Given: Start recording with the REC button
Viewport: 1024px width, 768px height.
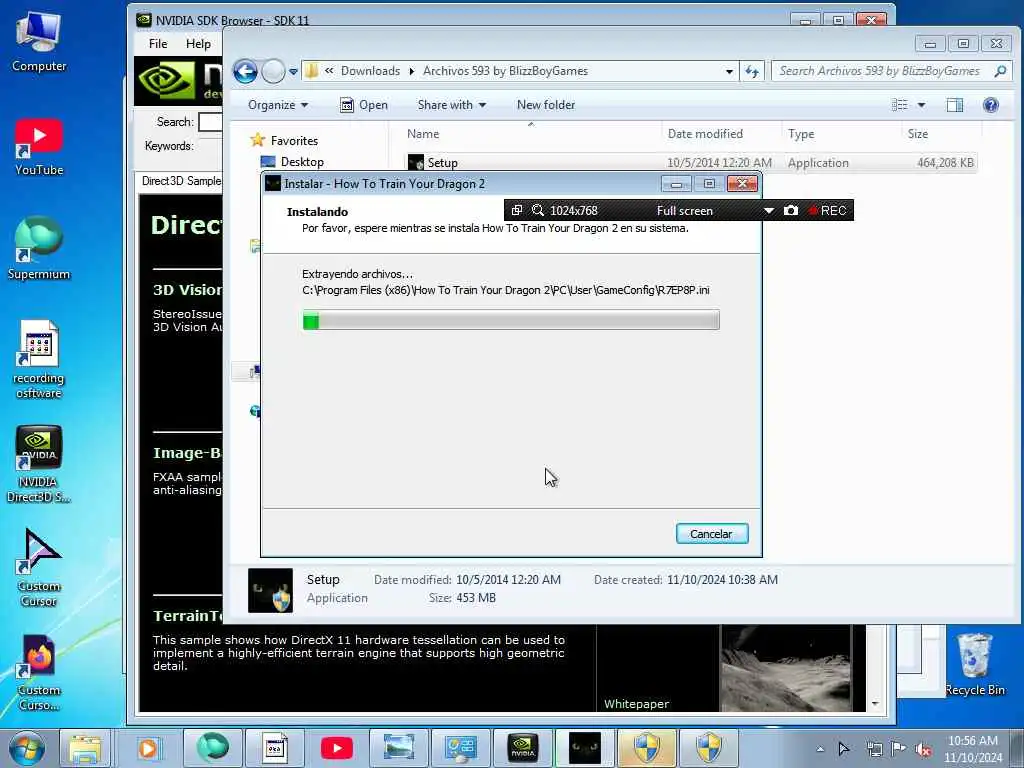Looking at the screenshot, I should 827,210.
